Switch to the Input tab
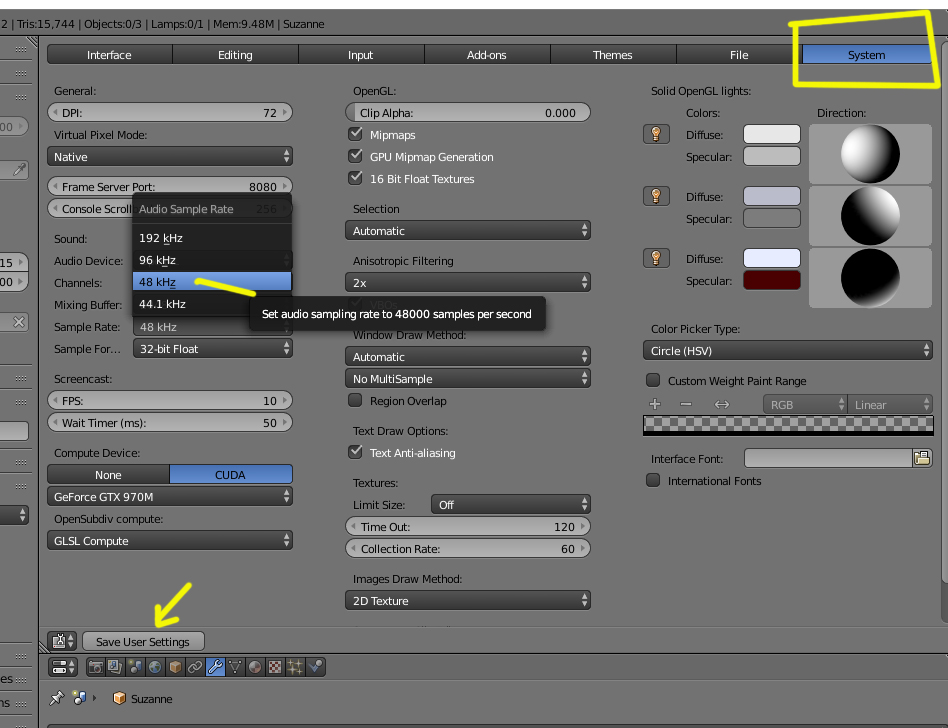 coord(361,54)
